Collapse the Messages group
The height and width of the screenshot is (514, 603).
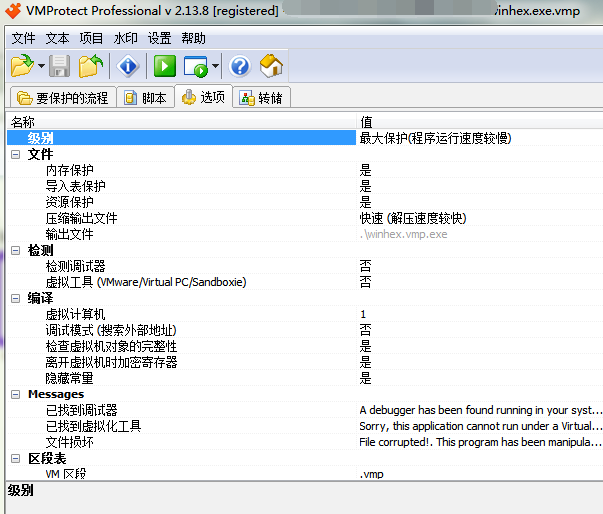(x=15, y=394)
